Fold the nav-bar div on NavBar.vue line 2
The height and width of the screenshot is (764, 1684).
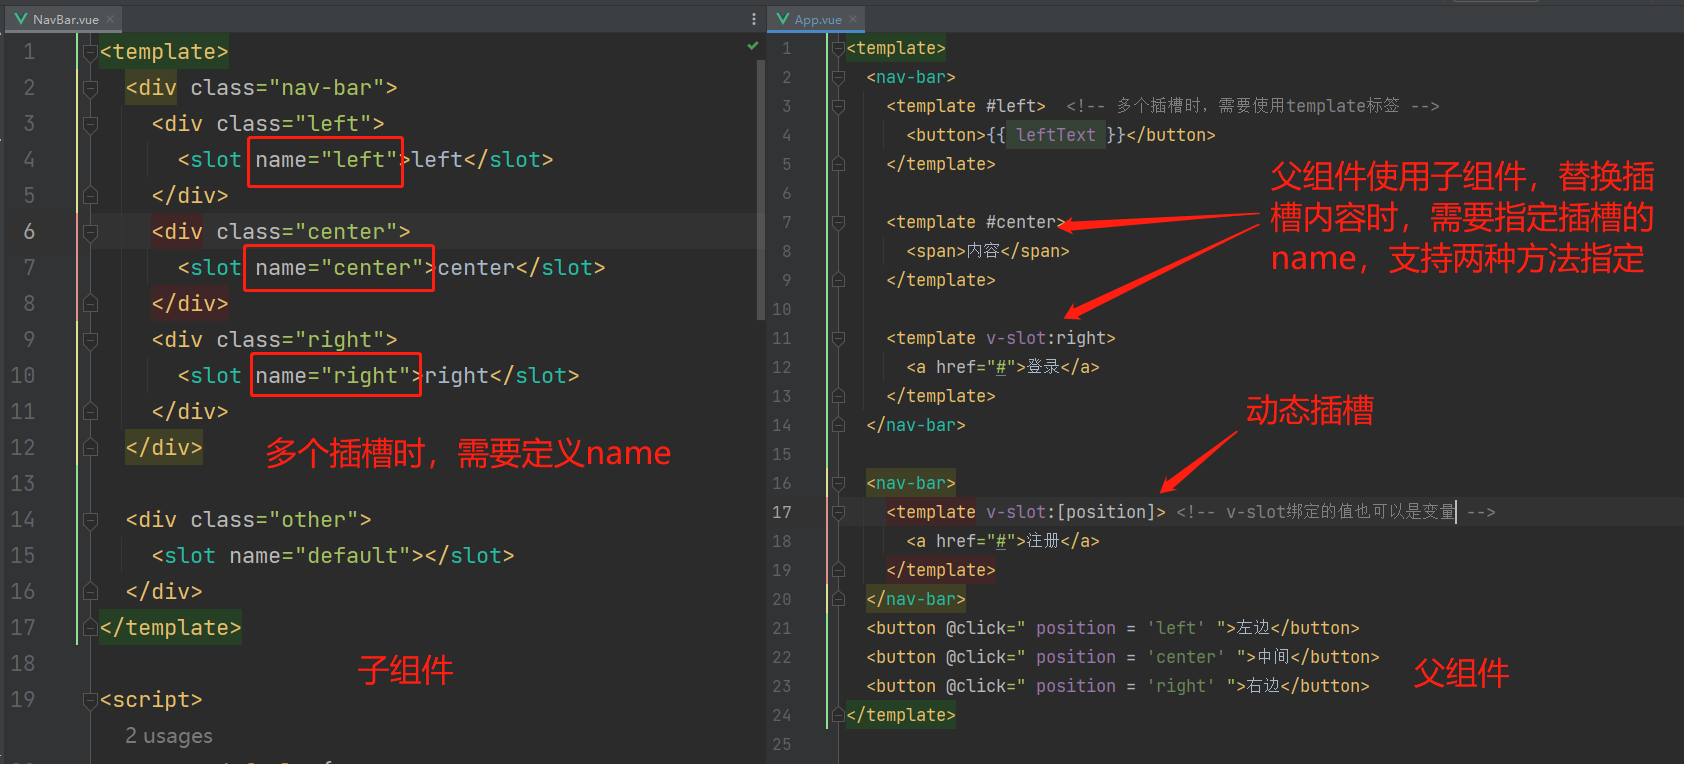(90, 88)
